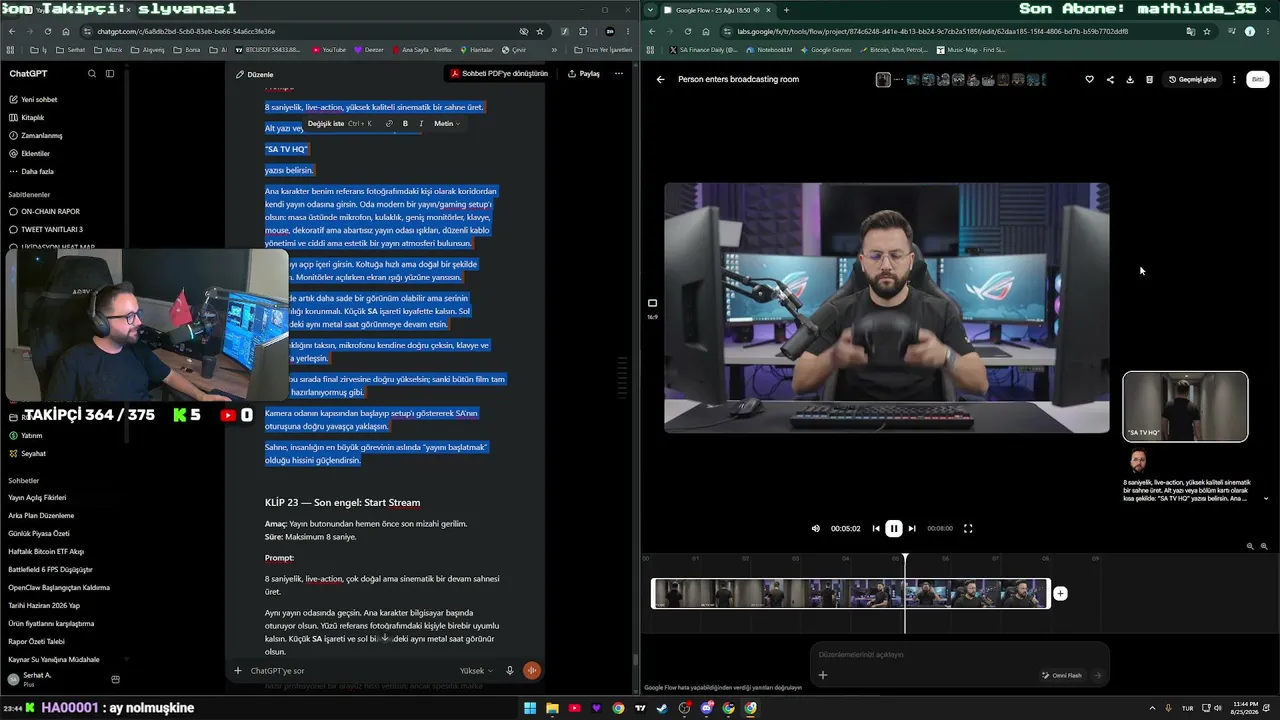Open Haftalık Bitcoin ETF Akışı chat
This screenshot has width=1280, height=720.
[46, 551]
